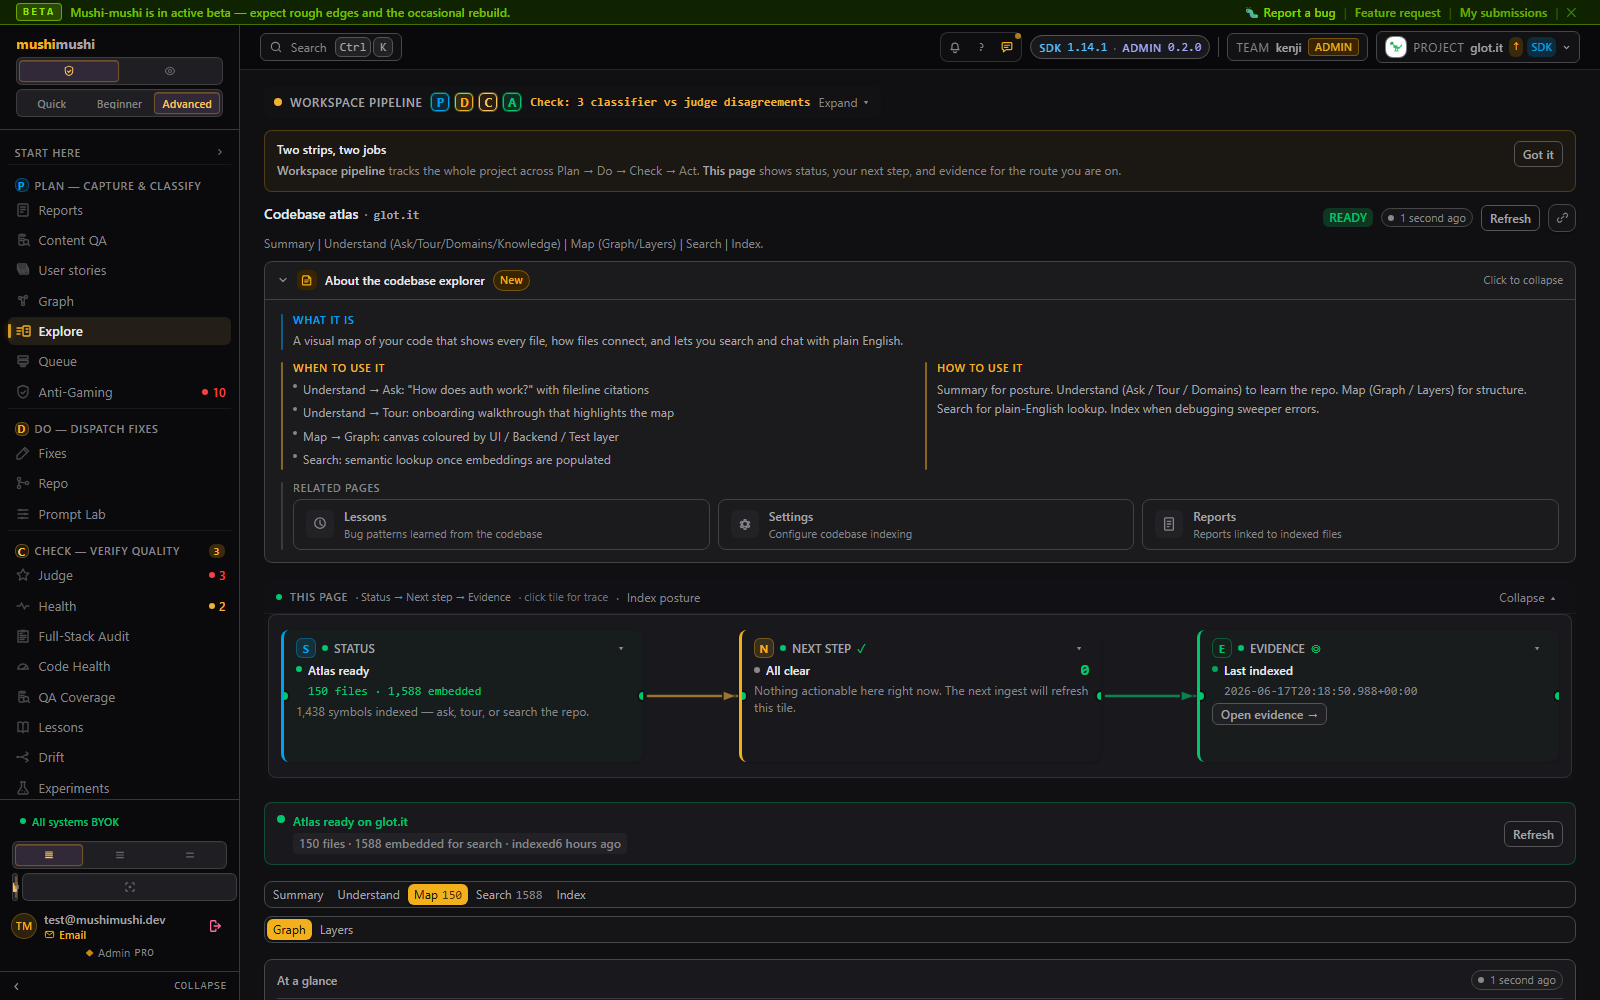Select Advanced sidebar mode
Screen dimensions: 1600x1000
(x=187, y=104)
